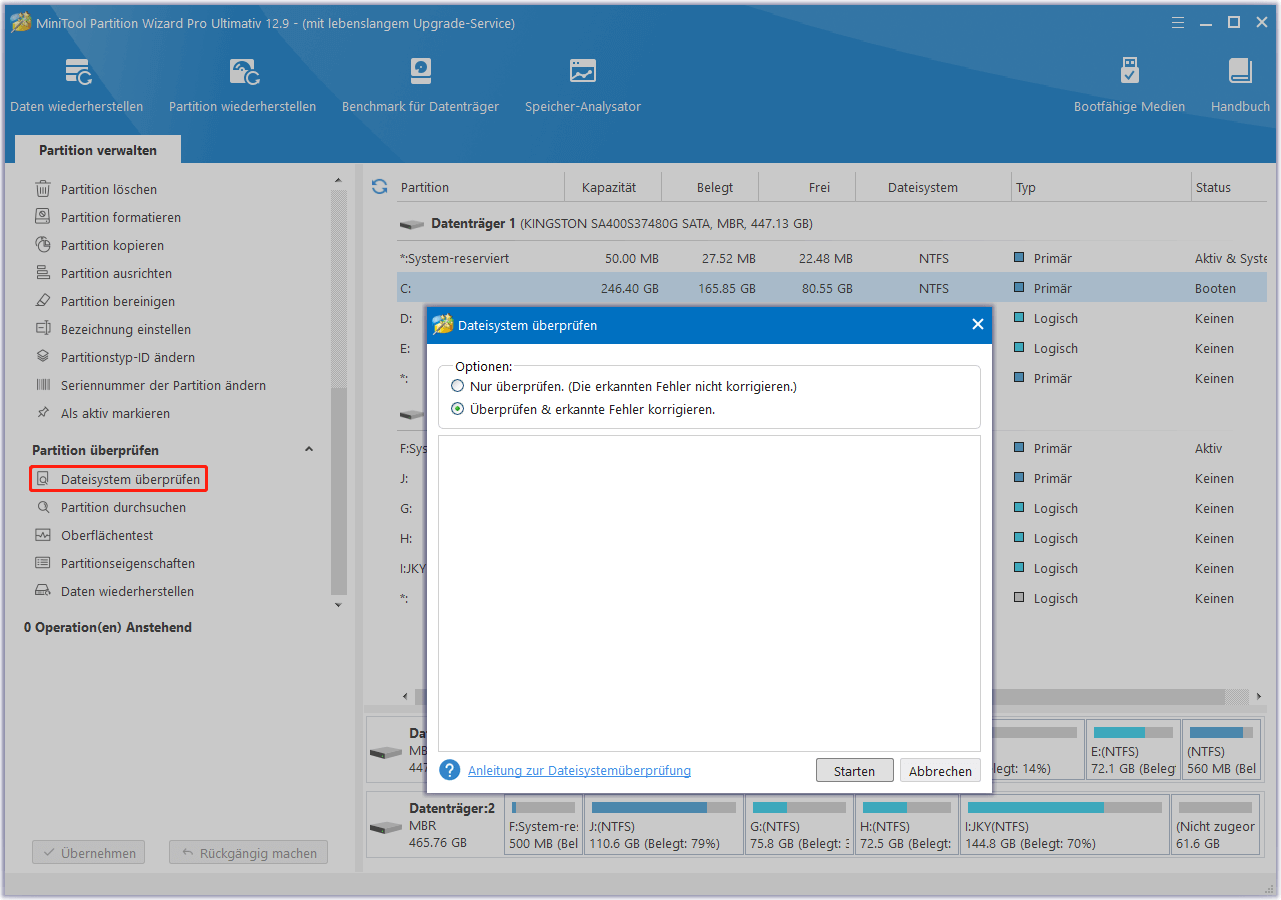
Task: Select Partition bereinigen action
Action: (118, 301)
